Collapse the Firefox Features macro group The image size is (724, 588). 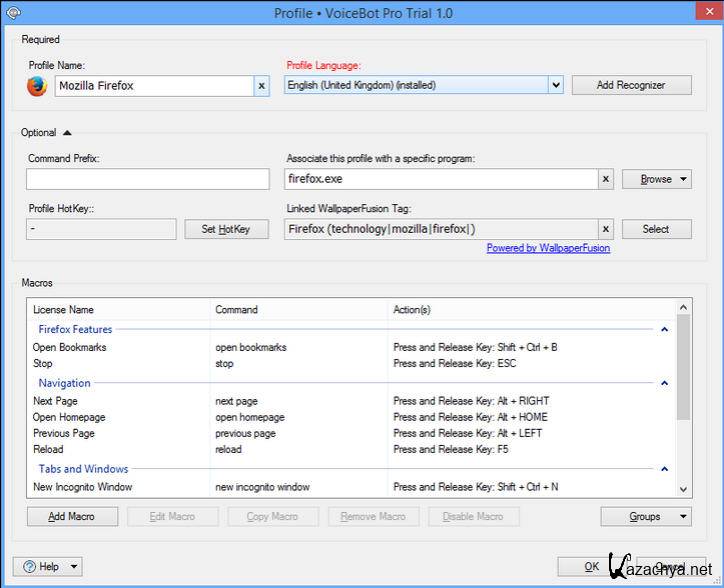click(x=664, y=329)
